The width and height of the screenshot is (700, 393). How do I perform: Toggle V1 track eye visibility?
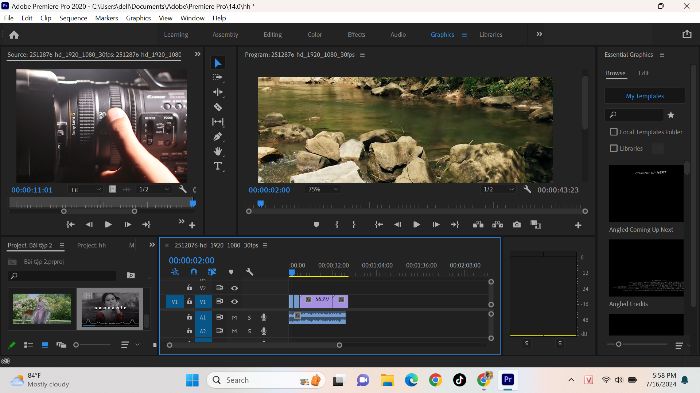(x=234, y=301)
